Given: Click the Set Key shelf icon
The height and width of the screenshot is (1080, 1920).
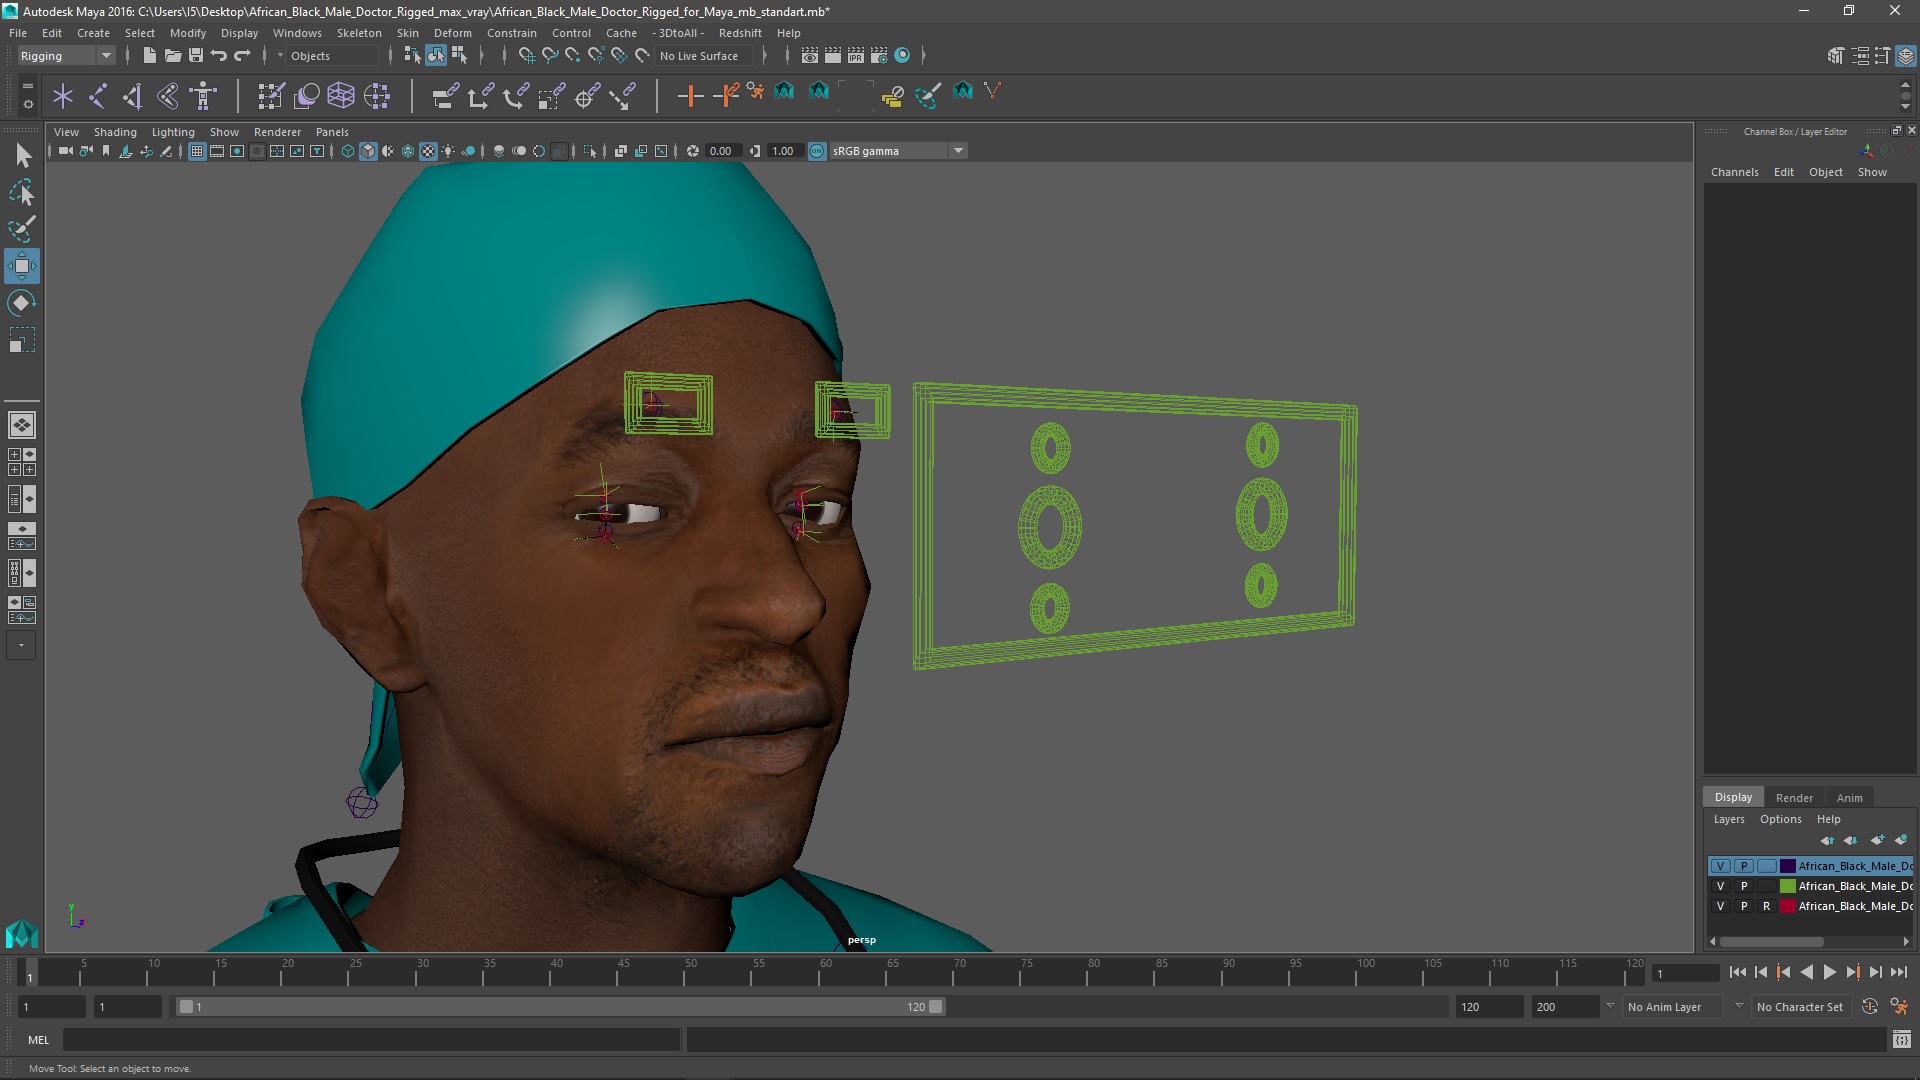Looking at the screenshot, I should tap(690, 96).
